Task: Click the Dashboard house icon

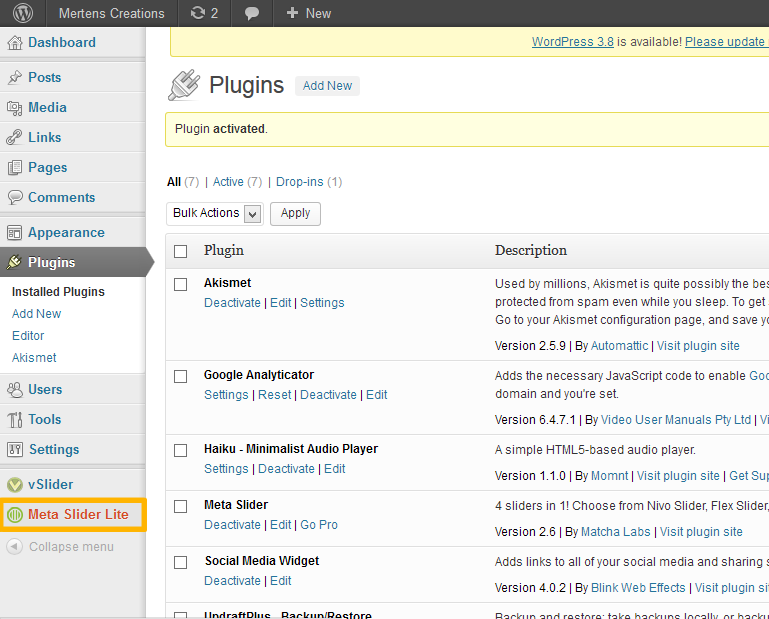Action: tap(15, 43)
